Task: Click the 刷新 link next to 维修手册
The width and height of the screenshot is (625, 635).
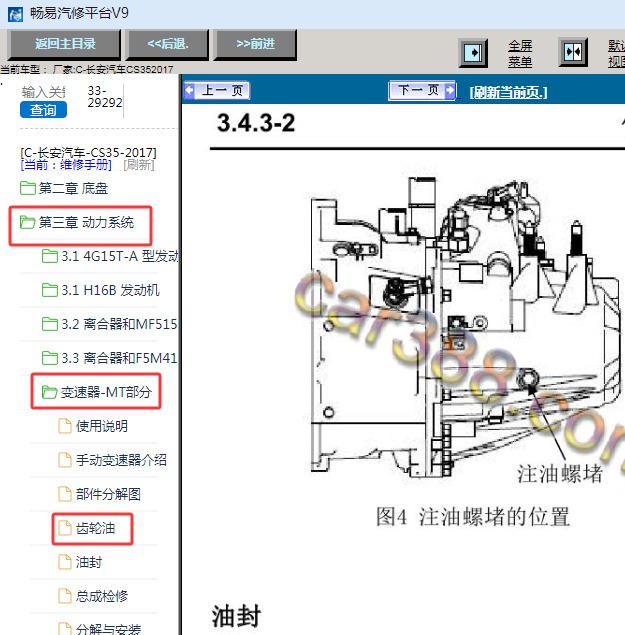Action: (x=139, y=165)
